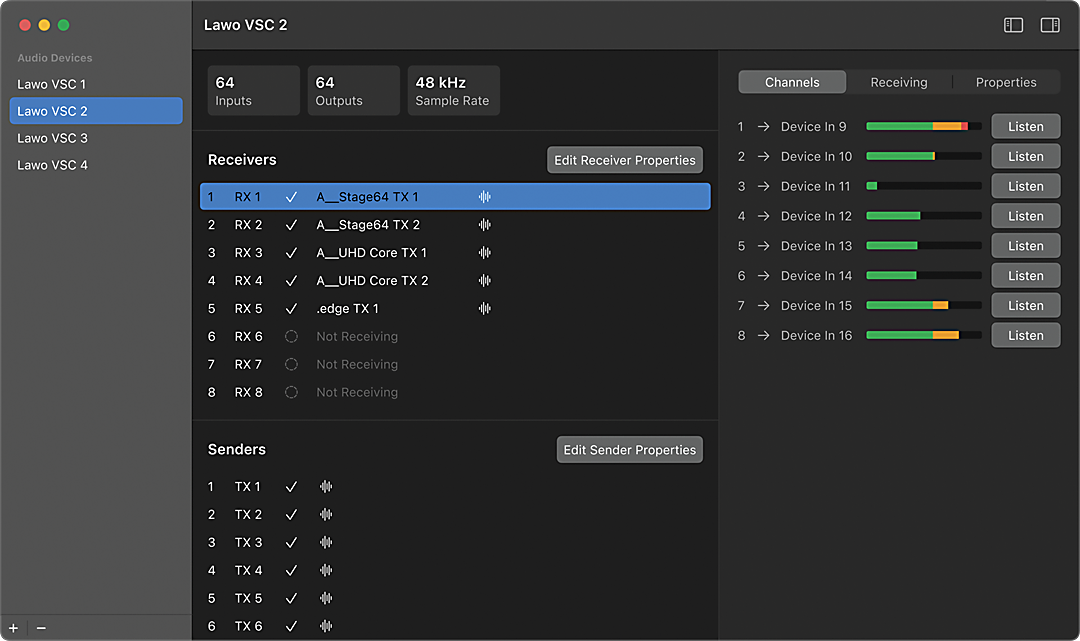This screenshot has width=1080, height=641.
Task: Listen to channel 5 Device In 13
Action: pyautogui.click(x=1026, y=246)
